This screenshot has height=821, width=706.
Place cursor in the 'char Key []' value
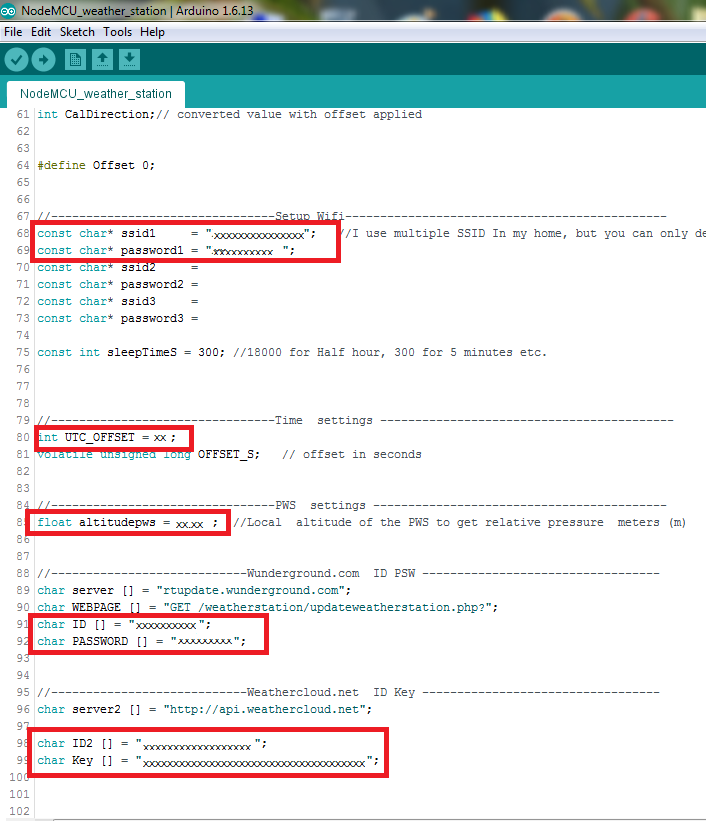click(254, 763)
